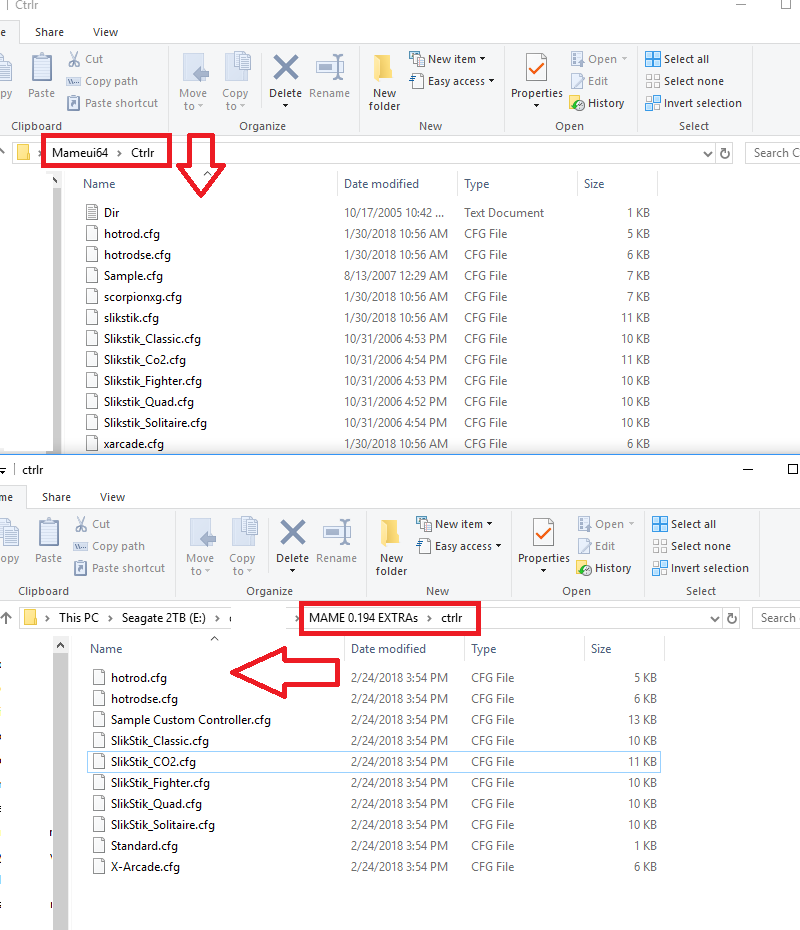Refresh the bottom window address bar
This screenshot has height=930, width=800.
[732, 619]
